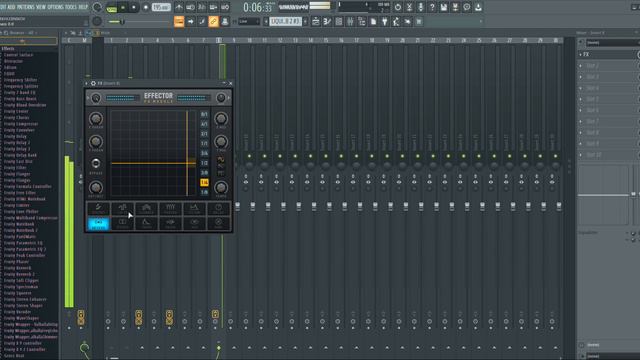Open Effector window options arrow in title bar
640x360 pixels.
coord(87,83)
